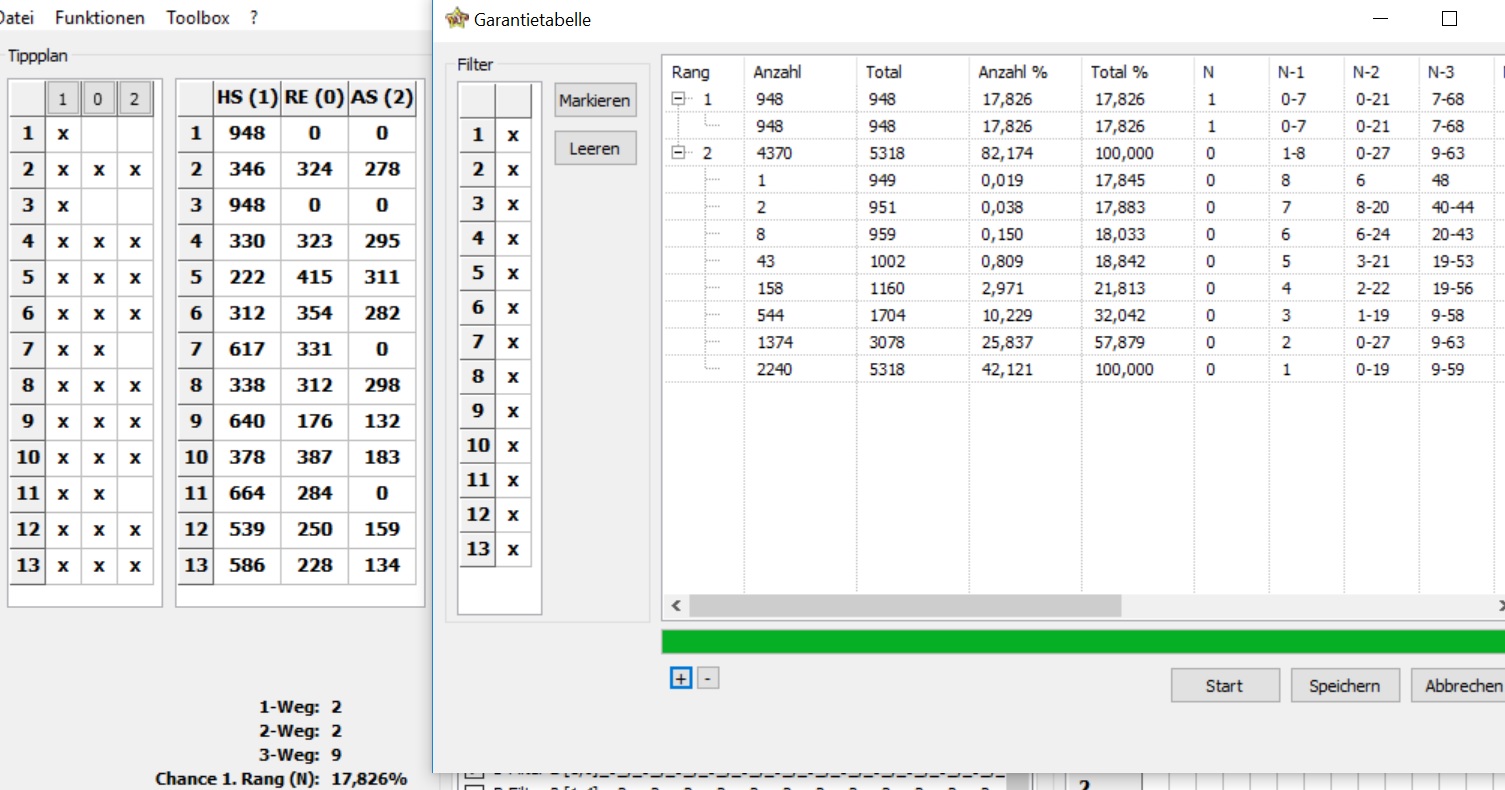Screen dimensions: 1505x790
Task: Open the question mark help menu
Action: pos(255,18)
